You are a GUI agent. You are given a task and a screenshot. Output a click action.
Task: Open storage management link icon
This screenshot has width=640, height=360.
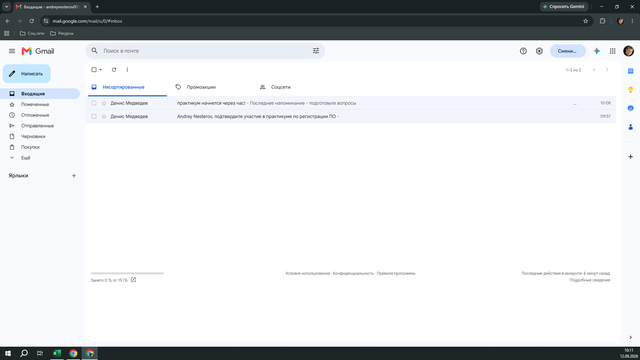[x=133, y=280]
